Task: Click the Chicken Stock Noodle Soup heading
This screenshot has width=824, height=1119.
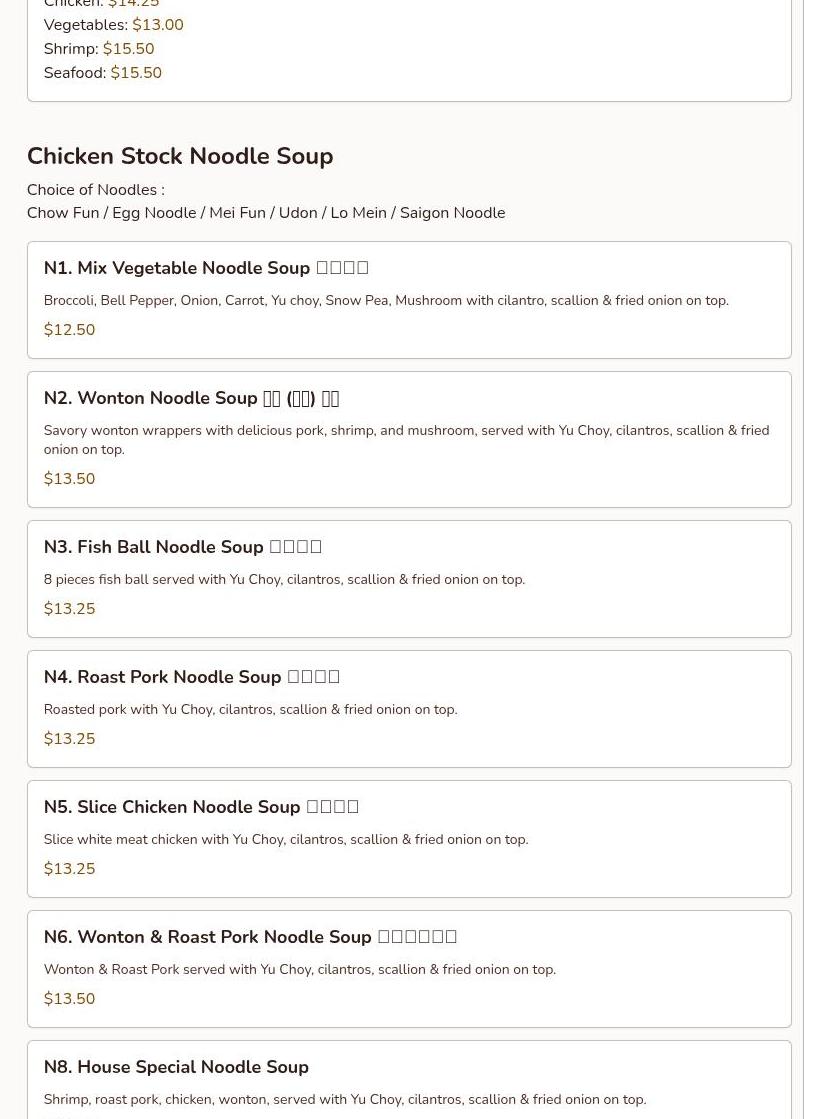Action: coord(180,156)
